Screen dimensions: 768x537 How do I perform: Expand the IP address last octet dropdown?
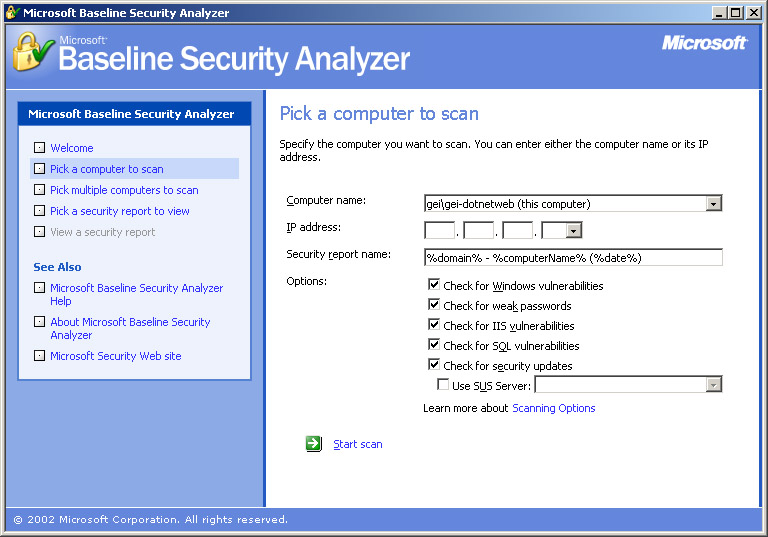point(574,231)
